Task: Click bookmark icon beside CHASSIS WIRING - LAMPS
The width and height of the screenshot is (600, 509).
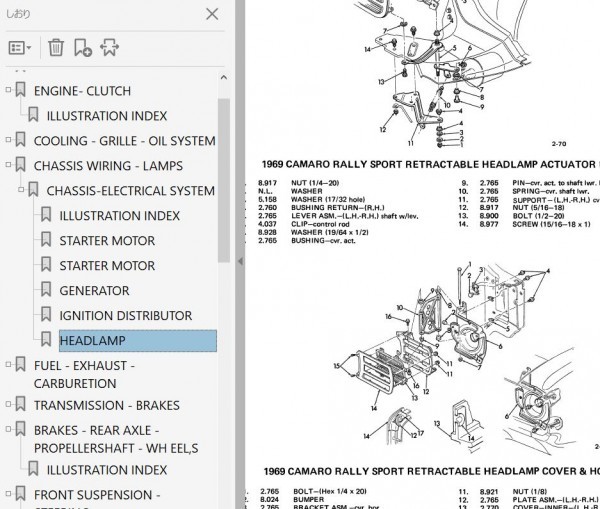Action: point(20,165)
